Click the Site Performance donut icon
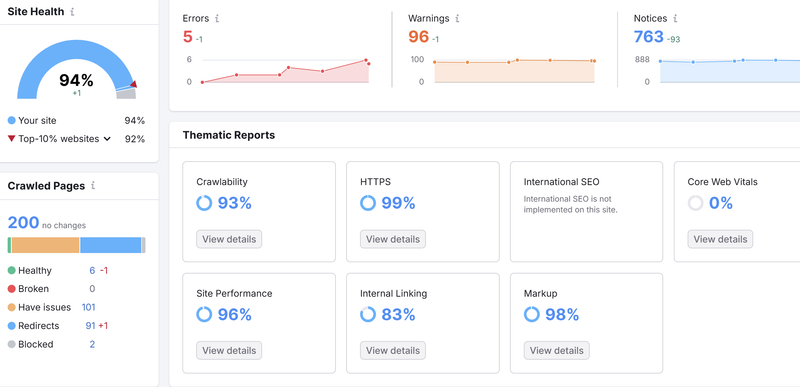This screenshot has height=387, width=800. point(204,314)
